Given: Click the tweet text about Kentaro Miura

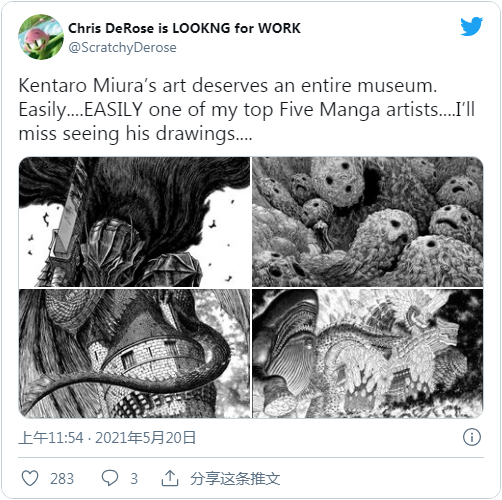Looking at the screenshot, I should (x=247, y=110).
